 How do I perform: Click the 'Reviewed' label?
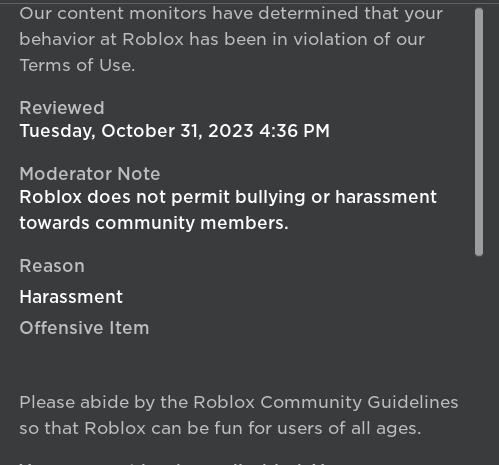62,108
